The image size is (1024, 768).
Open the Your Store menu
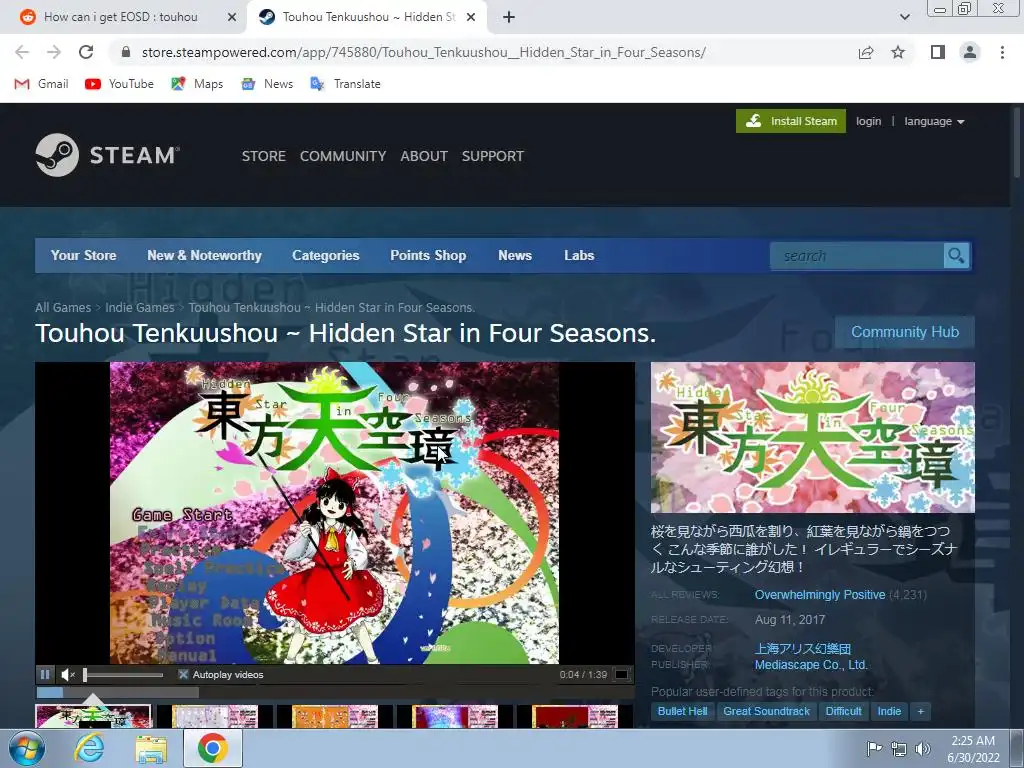coord(84,255)
